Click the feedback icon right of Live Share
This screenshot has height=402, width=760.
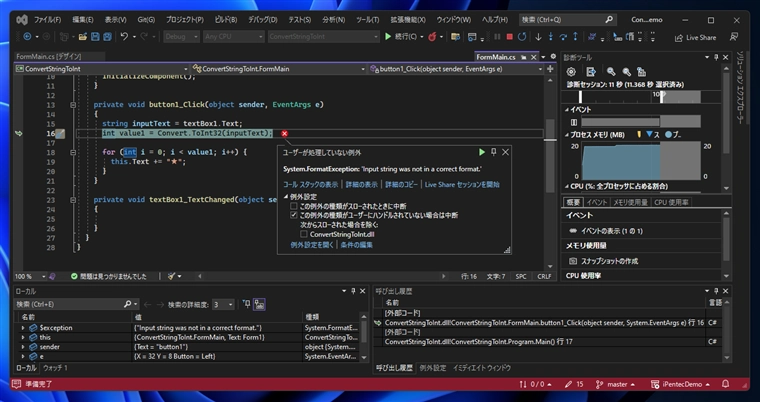coord(734,37)
